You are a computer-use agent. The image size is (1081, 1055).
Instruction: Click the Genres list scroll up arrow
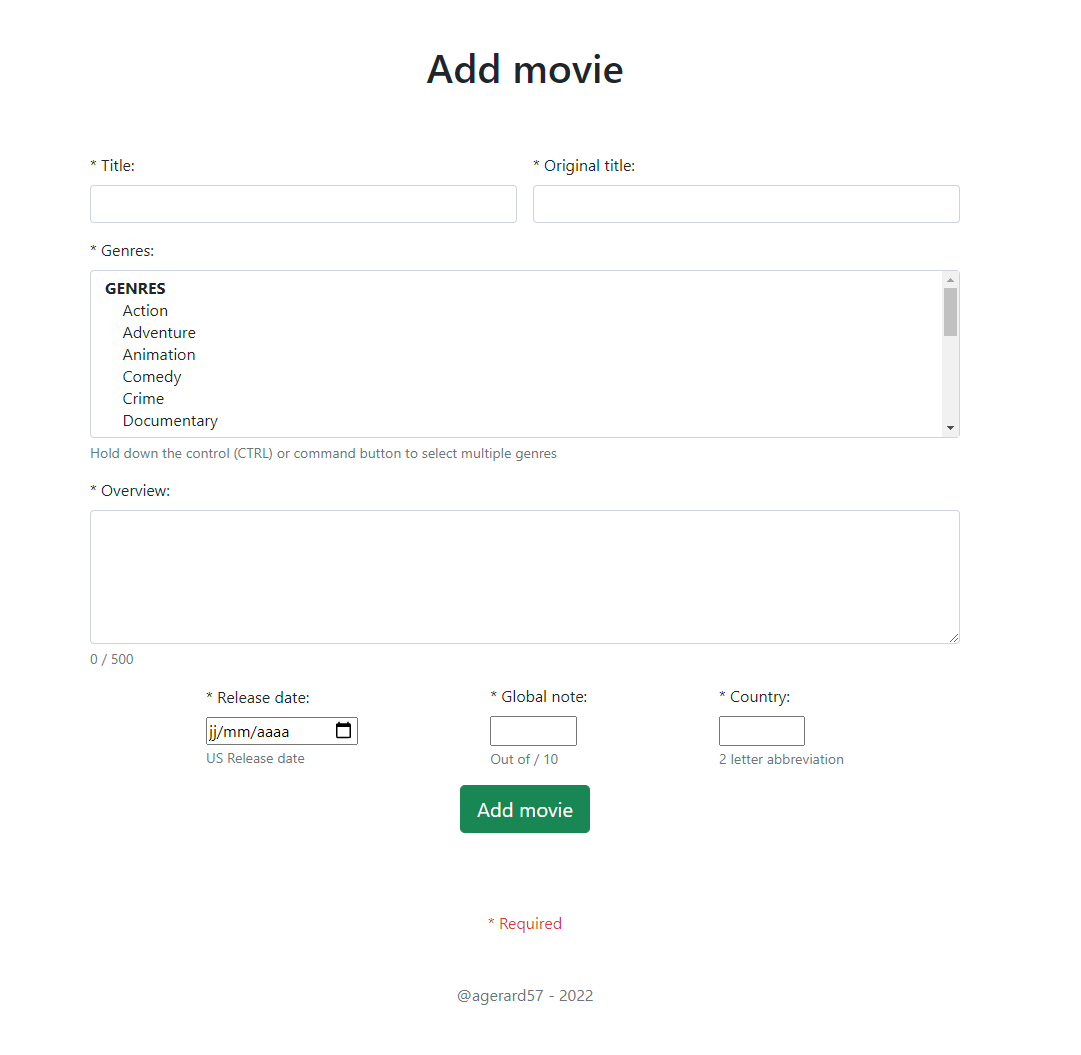pos(951,280)
